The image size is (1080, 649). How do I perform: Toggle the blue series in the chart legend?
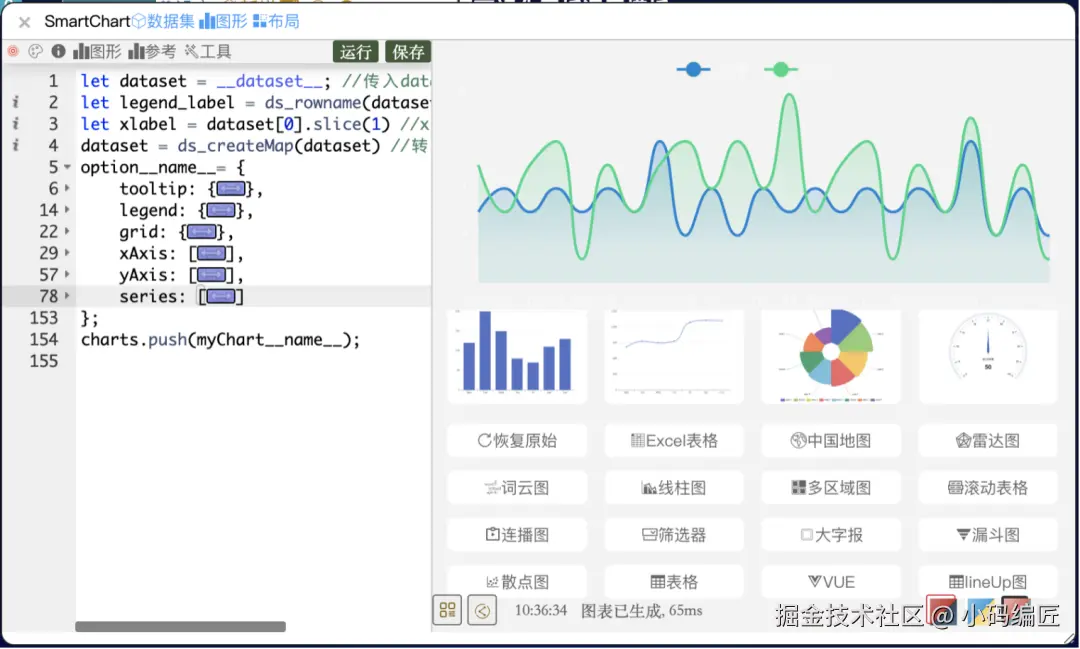pyautogui.click(x=692, y=70)
